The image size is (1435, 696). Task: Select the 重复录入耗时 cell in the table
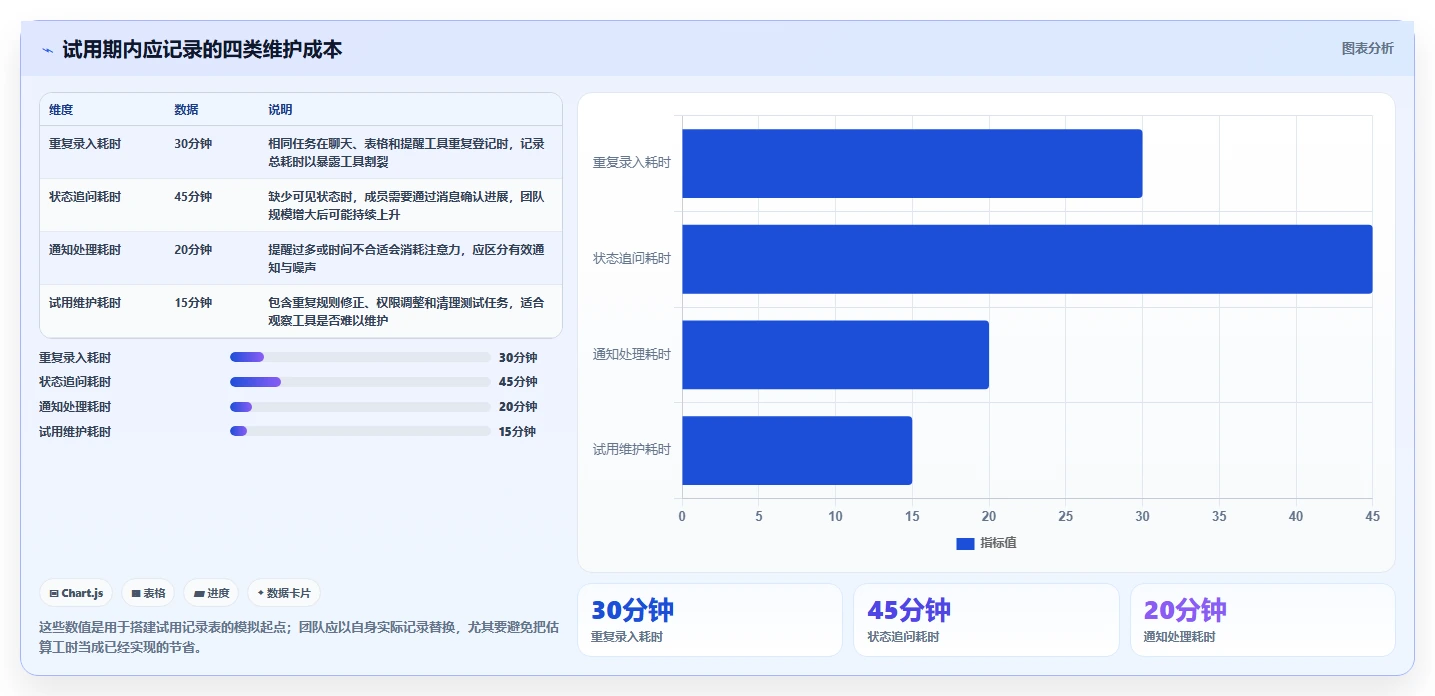click(x=85, y=144)
